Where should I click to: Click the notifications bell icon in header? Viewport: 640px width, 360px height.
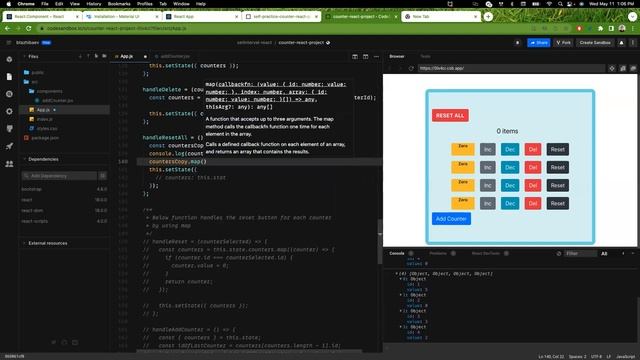(x=622, y=42)
